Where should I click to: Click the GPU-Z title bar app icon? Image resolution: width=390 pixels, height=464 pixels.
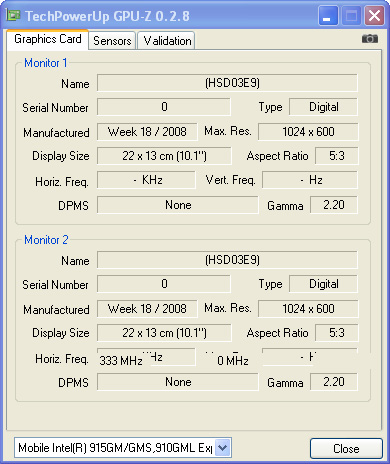coord(14,15)
